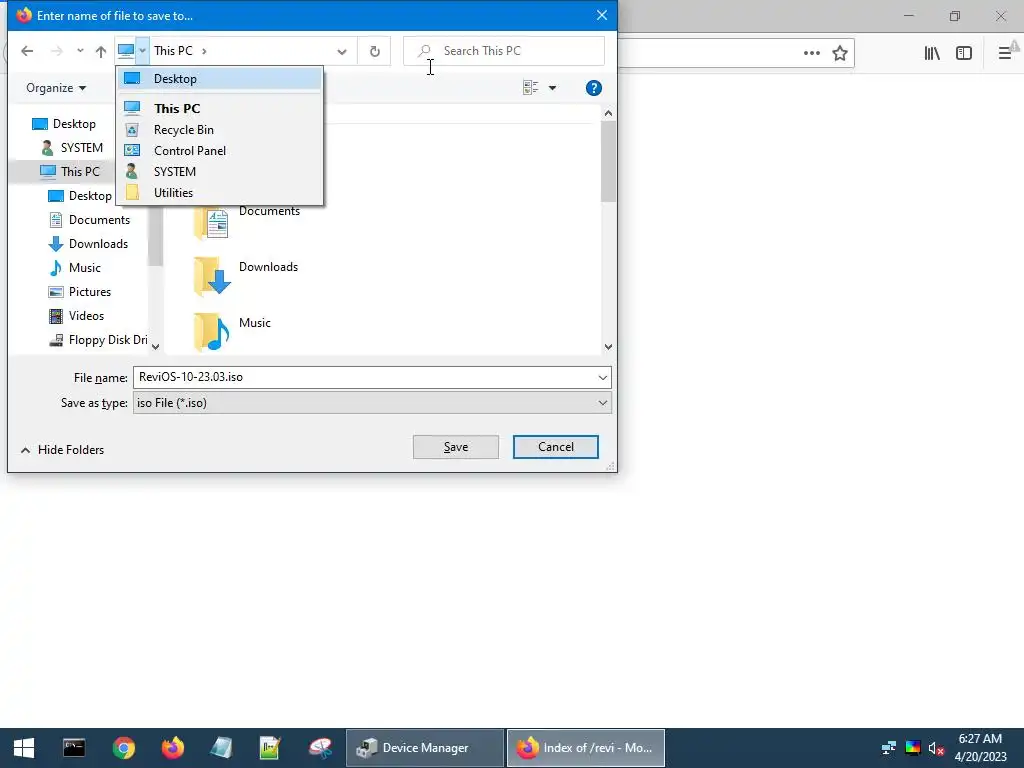The height and width of the screenshot is (768, 1024).
Task: Click the muted volume tray icon
Action: coord(936,748)
